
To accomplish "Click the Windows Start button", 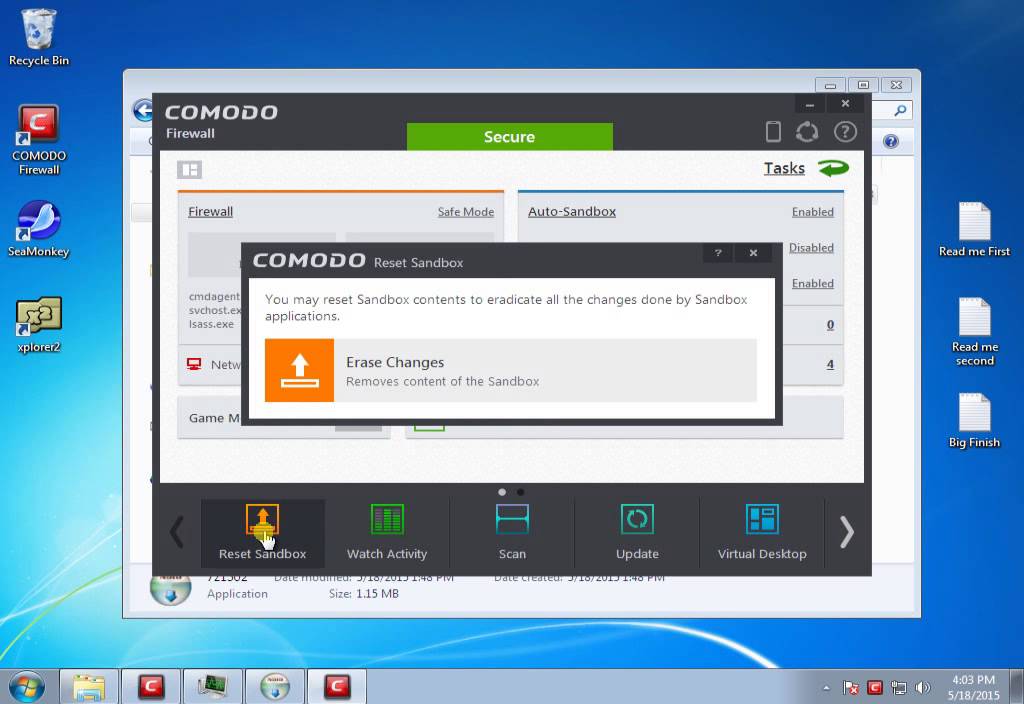I will [x=26, y=686].
